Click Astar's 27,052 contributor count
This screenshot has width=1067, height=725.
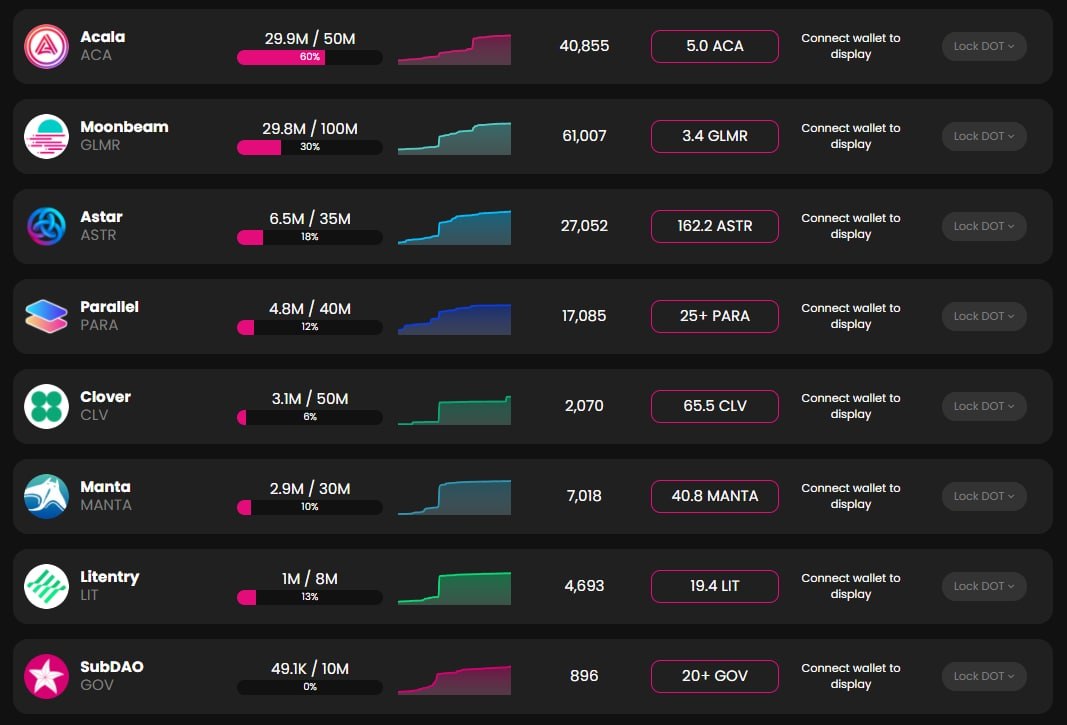(x=584, y=226)
